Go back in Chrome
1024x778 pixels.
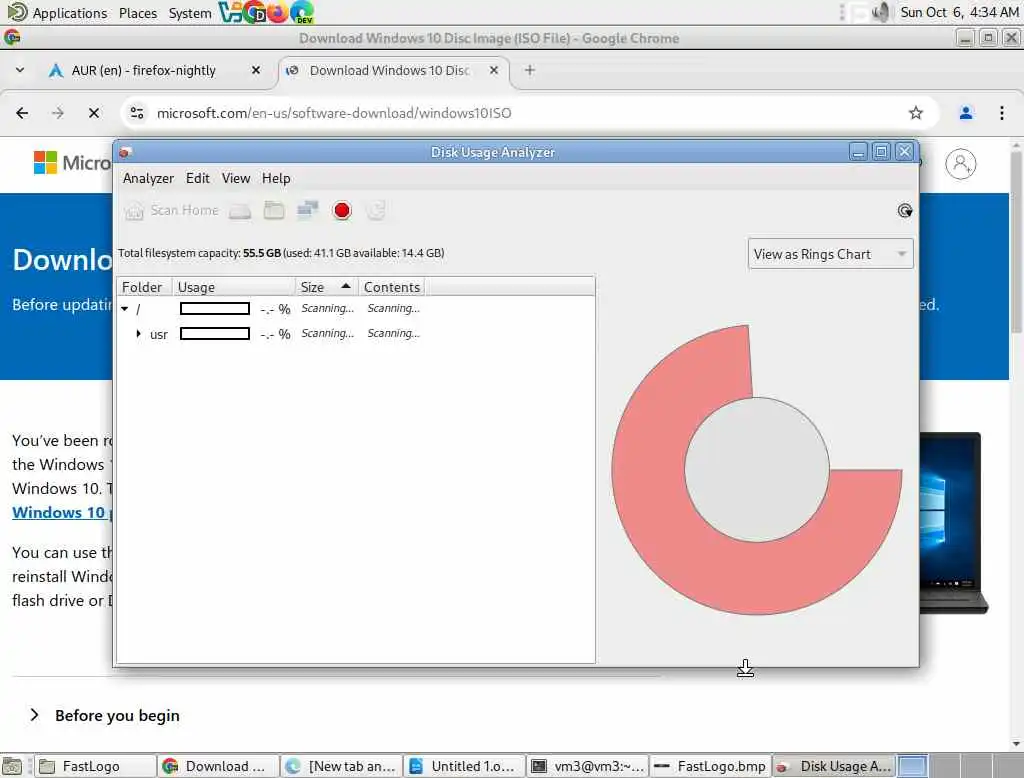tap(22, 113)
